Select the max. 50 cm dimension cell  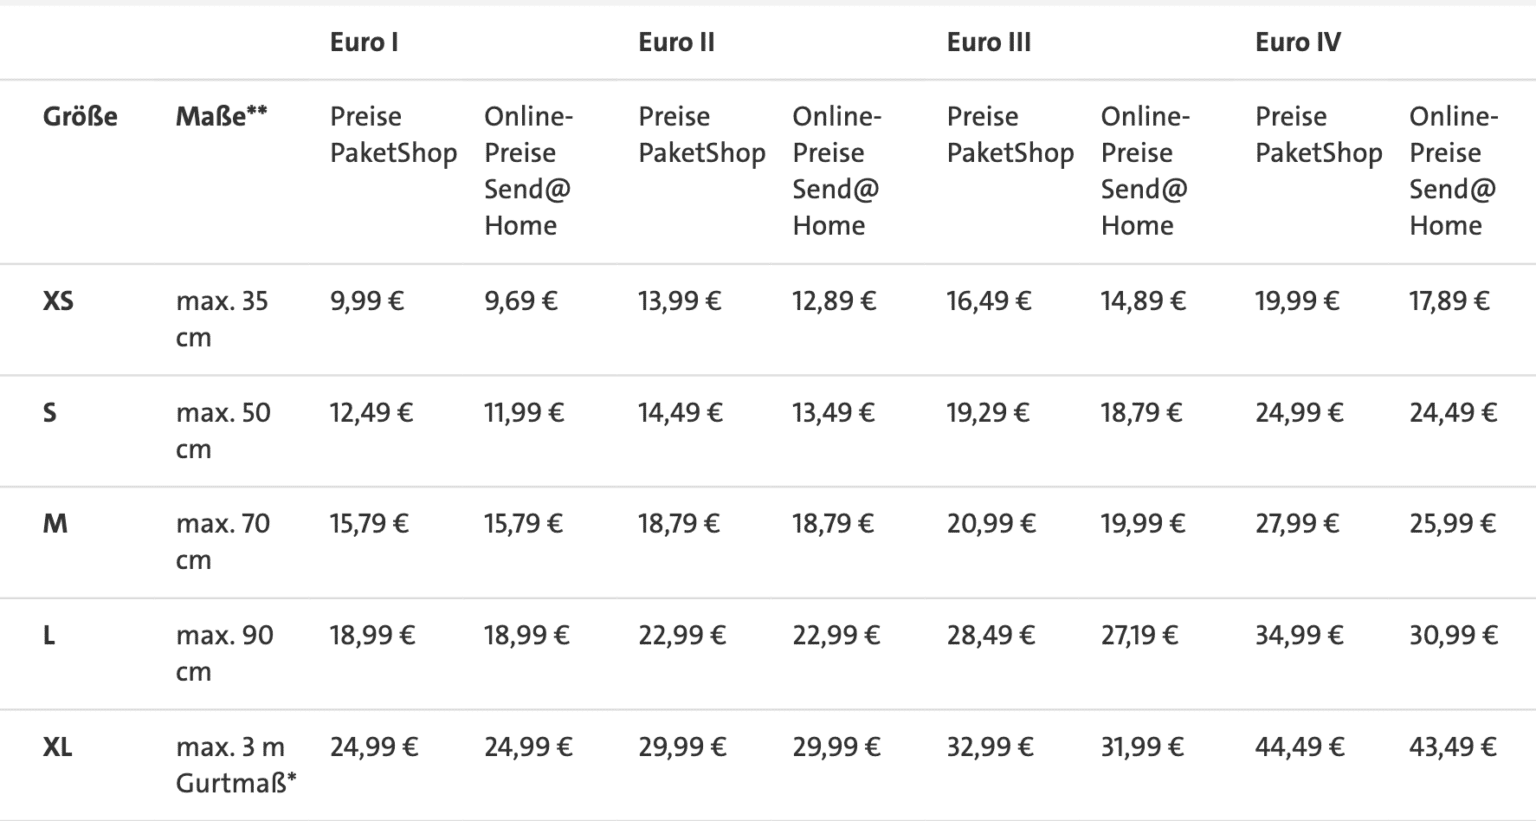coord(223,430)
